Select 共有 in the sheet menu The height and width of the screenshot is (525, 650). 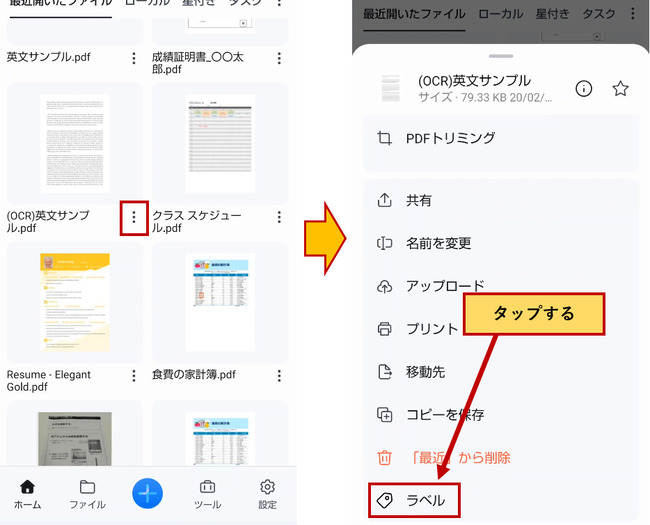[501, 200]
